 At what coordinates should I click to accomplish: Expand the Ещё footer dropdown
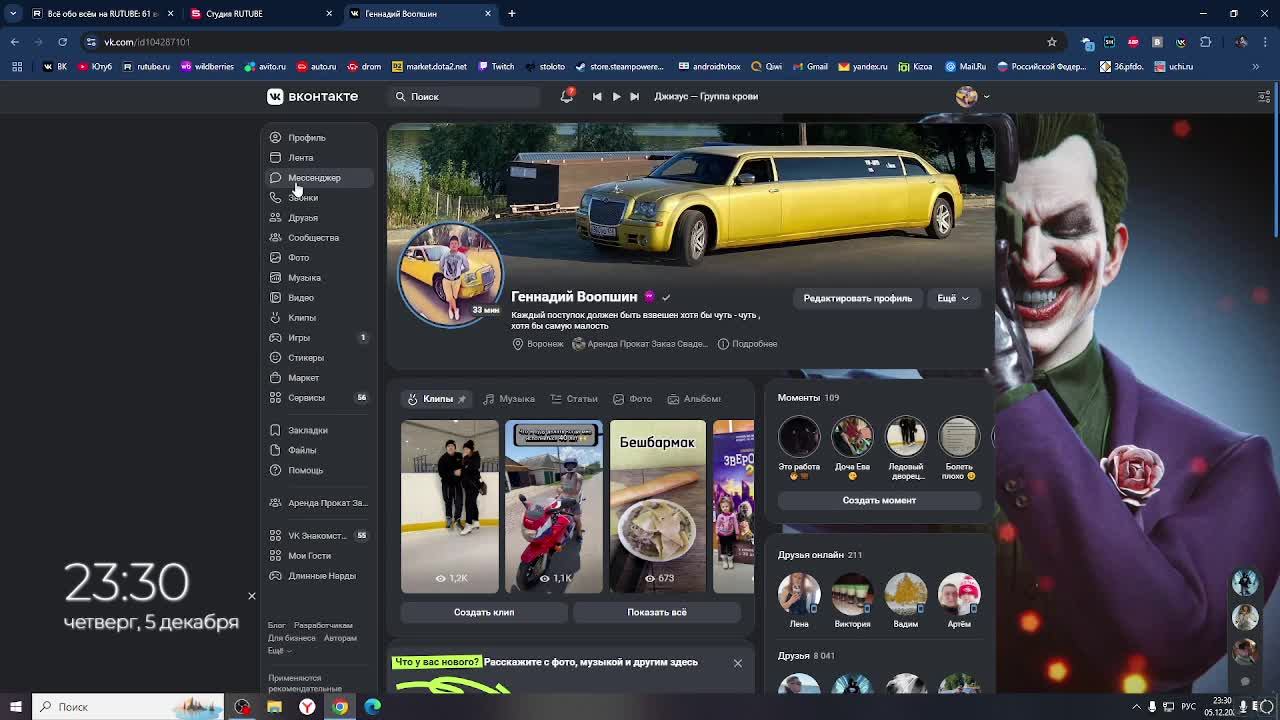tap(279, 651)
